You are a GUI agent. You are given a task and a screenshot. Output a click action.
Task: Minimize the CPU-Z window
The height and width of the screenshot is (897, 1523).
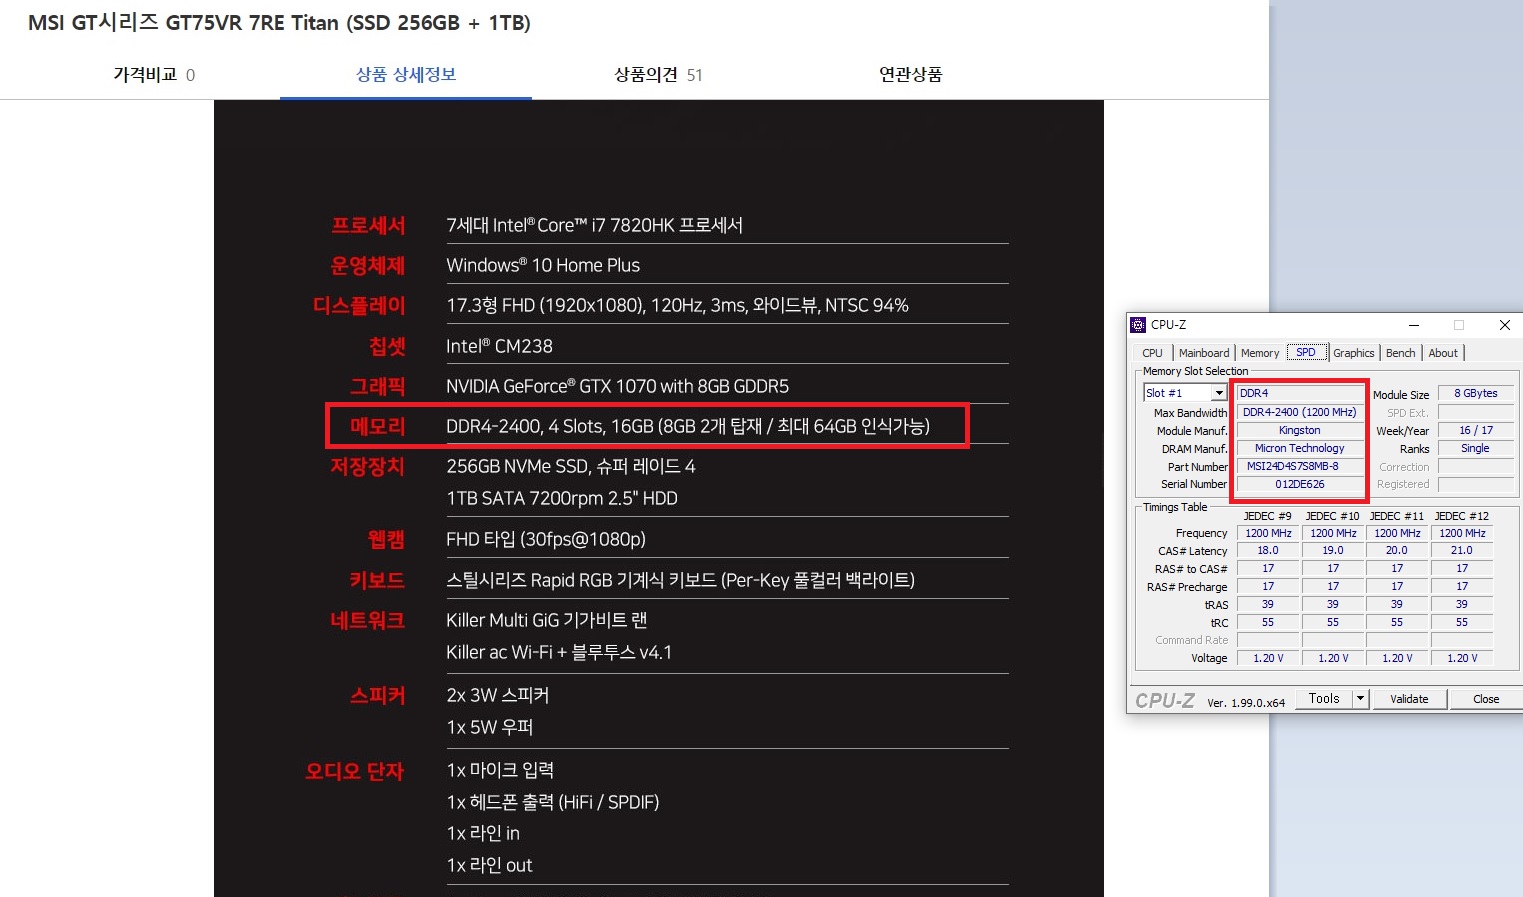(1414, 325)
